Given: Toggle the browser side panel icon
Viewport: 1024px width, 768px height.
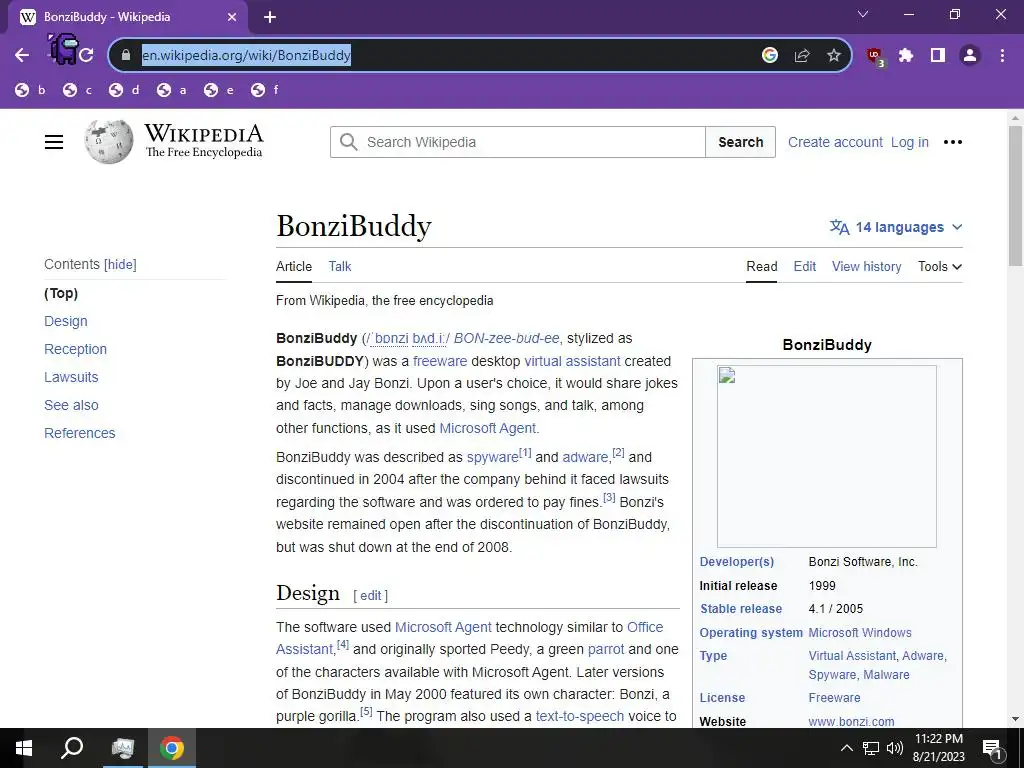Looking at the screenshot, I should click(938, 55).
